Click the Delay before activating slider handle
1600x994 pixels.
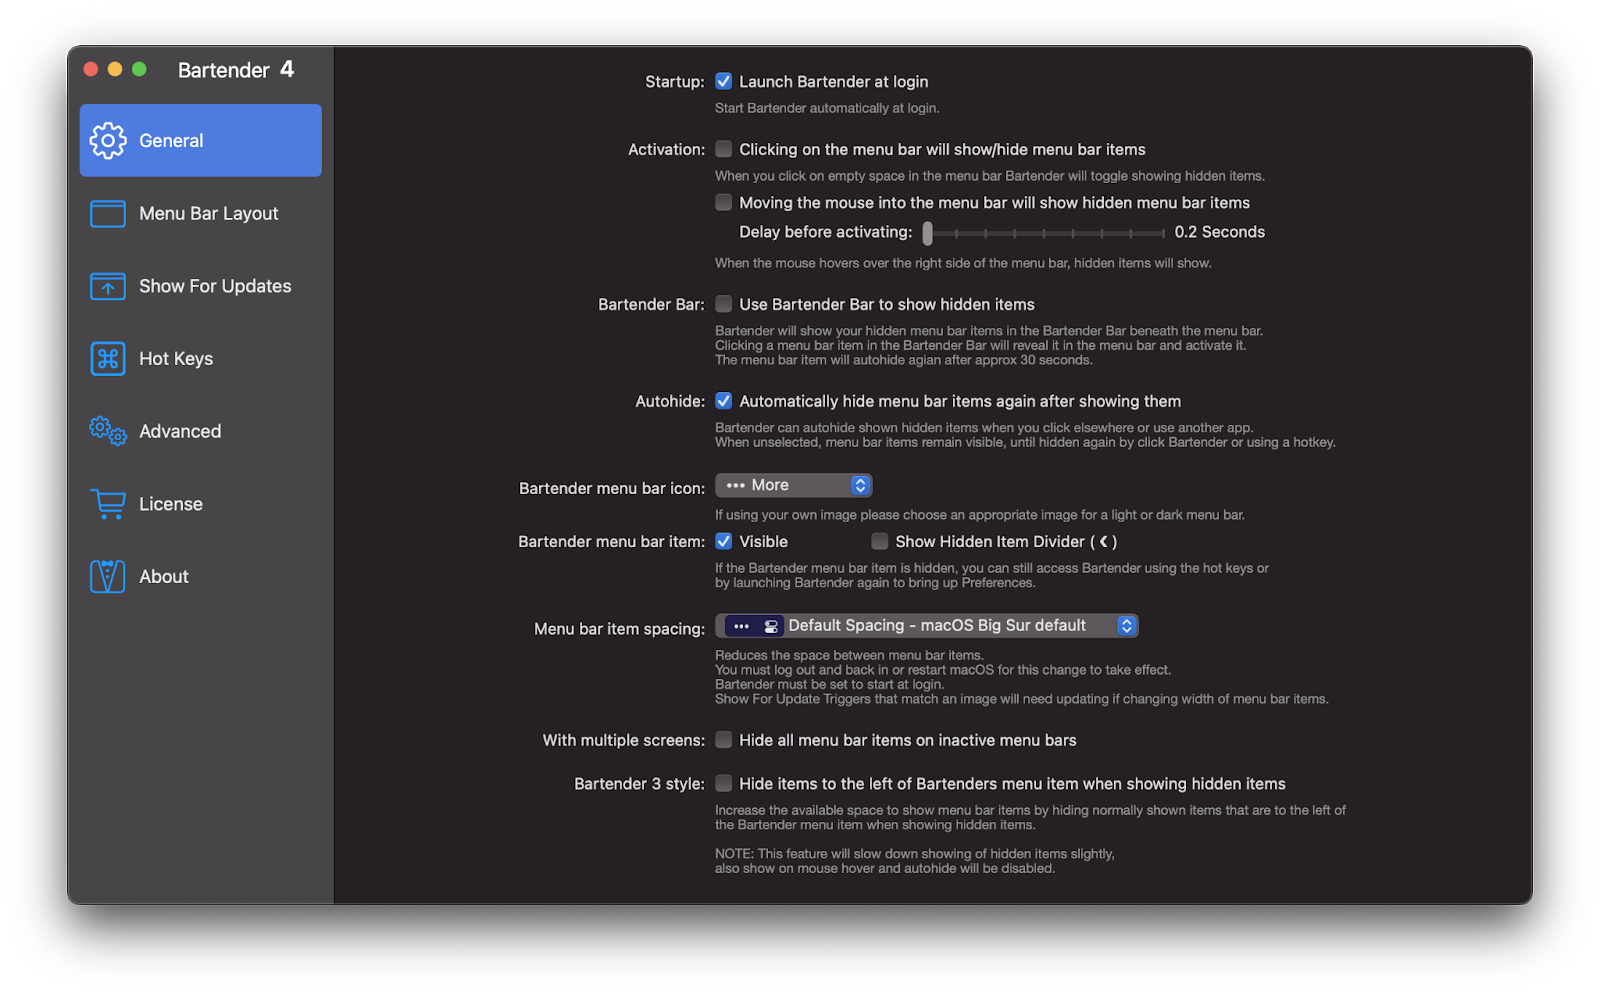coord(928,233)
